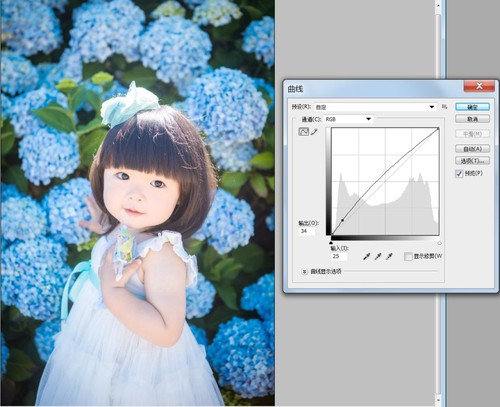Image resolution: width=500 pixels, height=407 pixels.
Task: Enable the show clipping checkbox
Action: pyautogui.click(x=408, y=256)
